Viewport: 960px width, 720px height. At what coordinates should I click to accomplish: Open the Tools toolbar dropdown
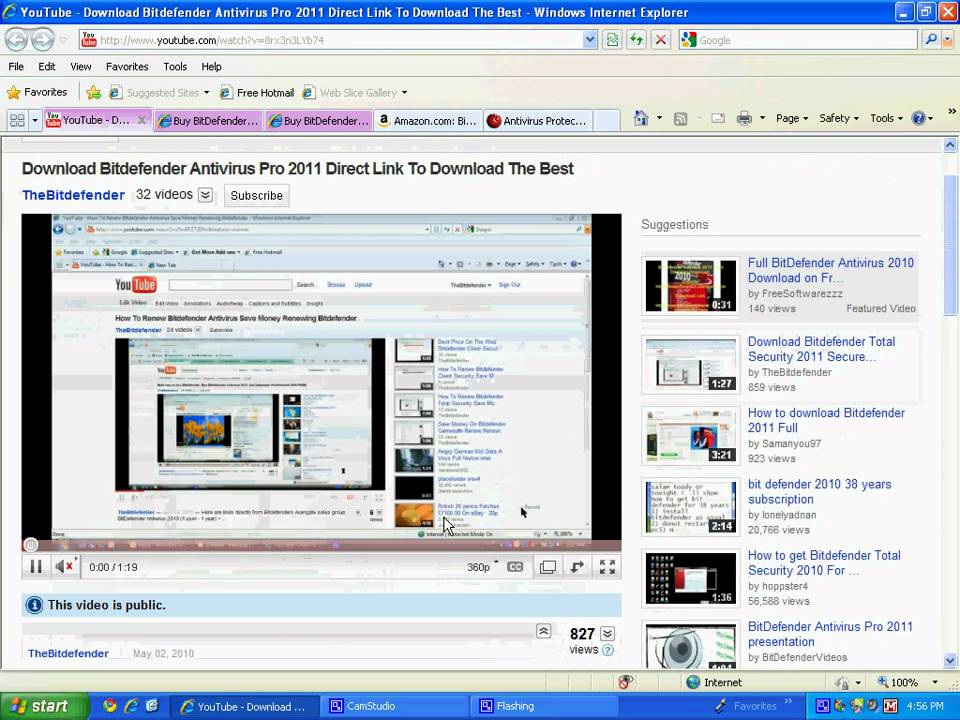click(x=886, y=118)
